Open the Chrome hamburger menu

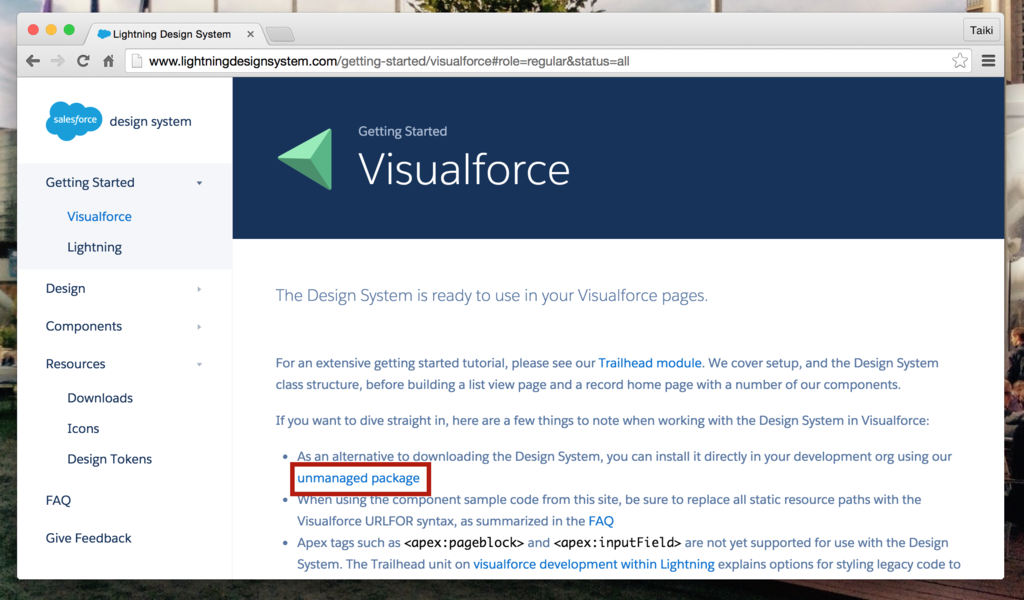tap(988, 61)
